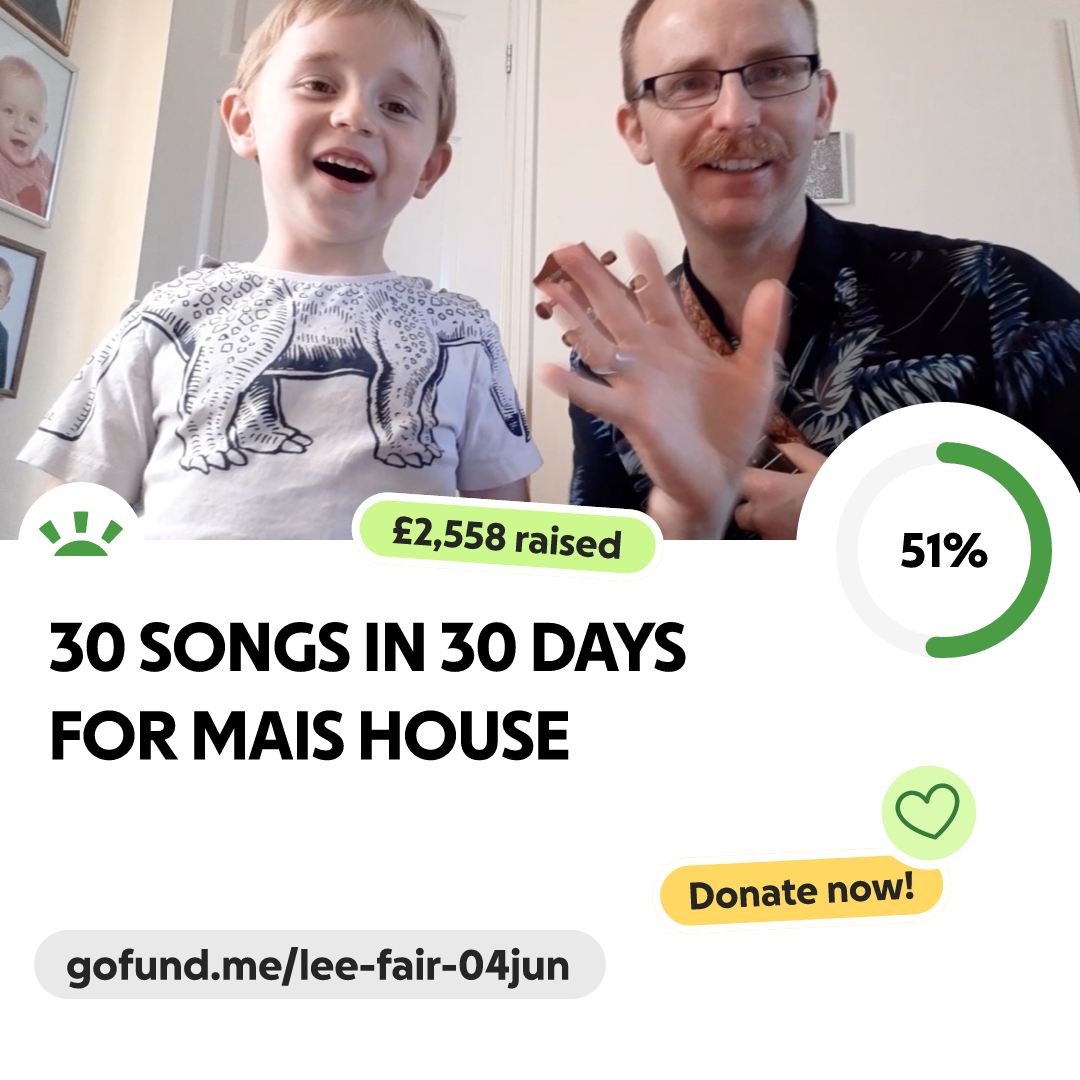This screenshot has height=1080, width=1080.
Task: Select the Donate now button
Action: [801, 892]
